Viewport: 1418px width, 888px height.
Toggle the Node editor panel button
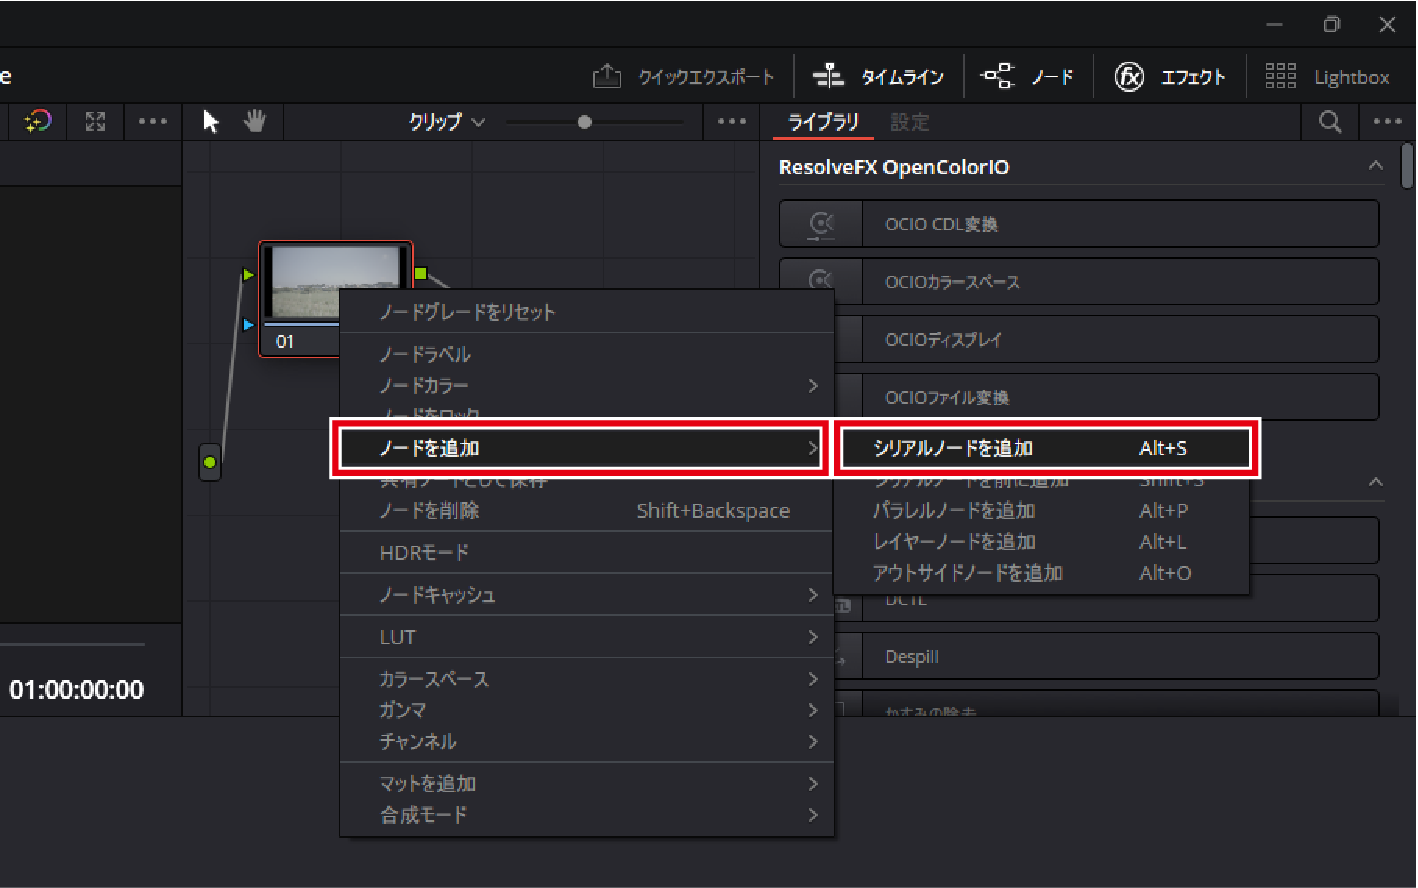[x=1028, y=77]
